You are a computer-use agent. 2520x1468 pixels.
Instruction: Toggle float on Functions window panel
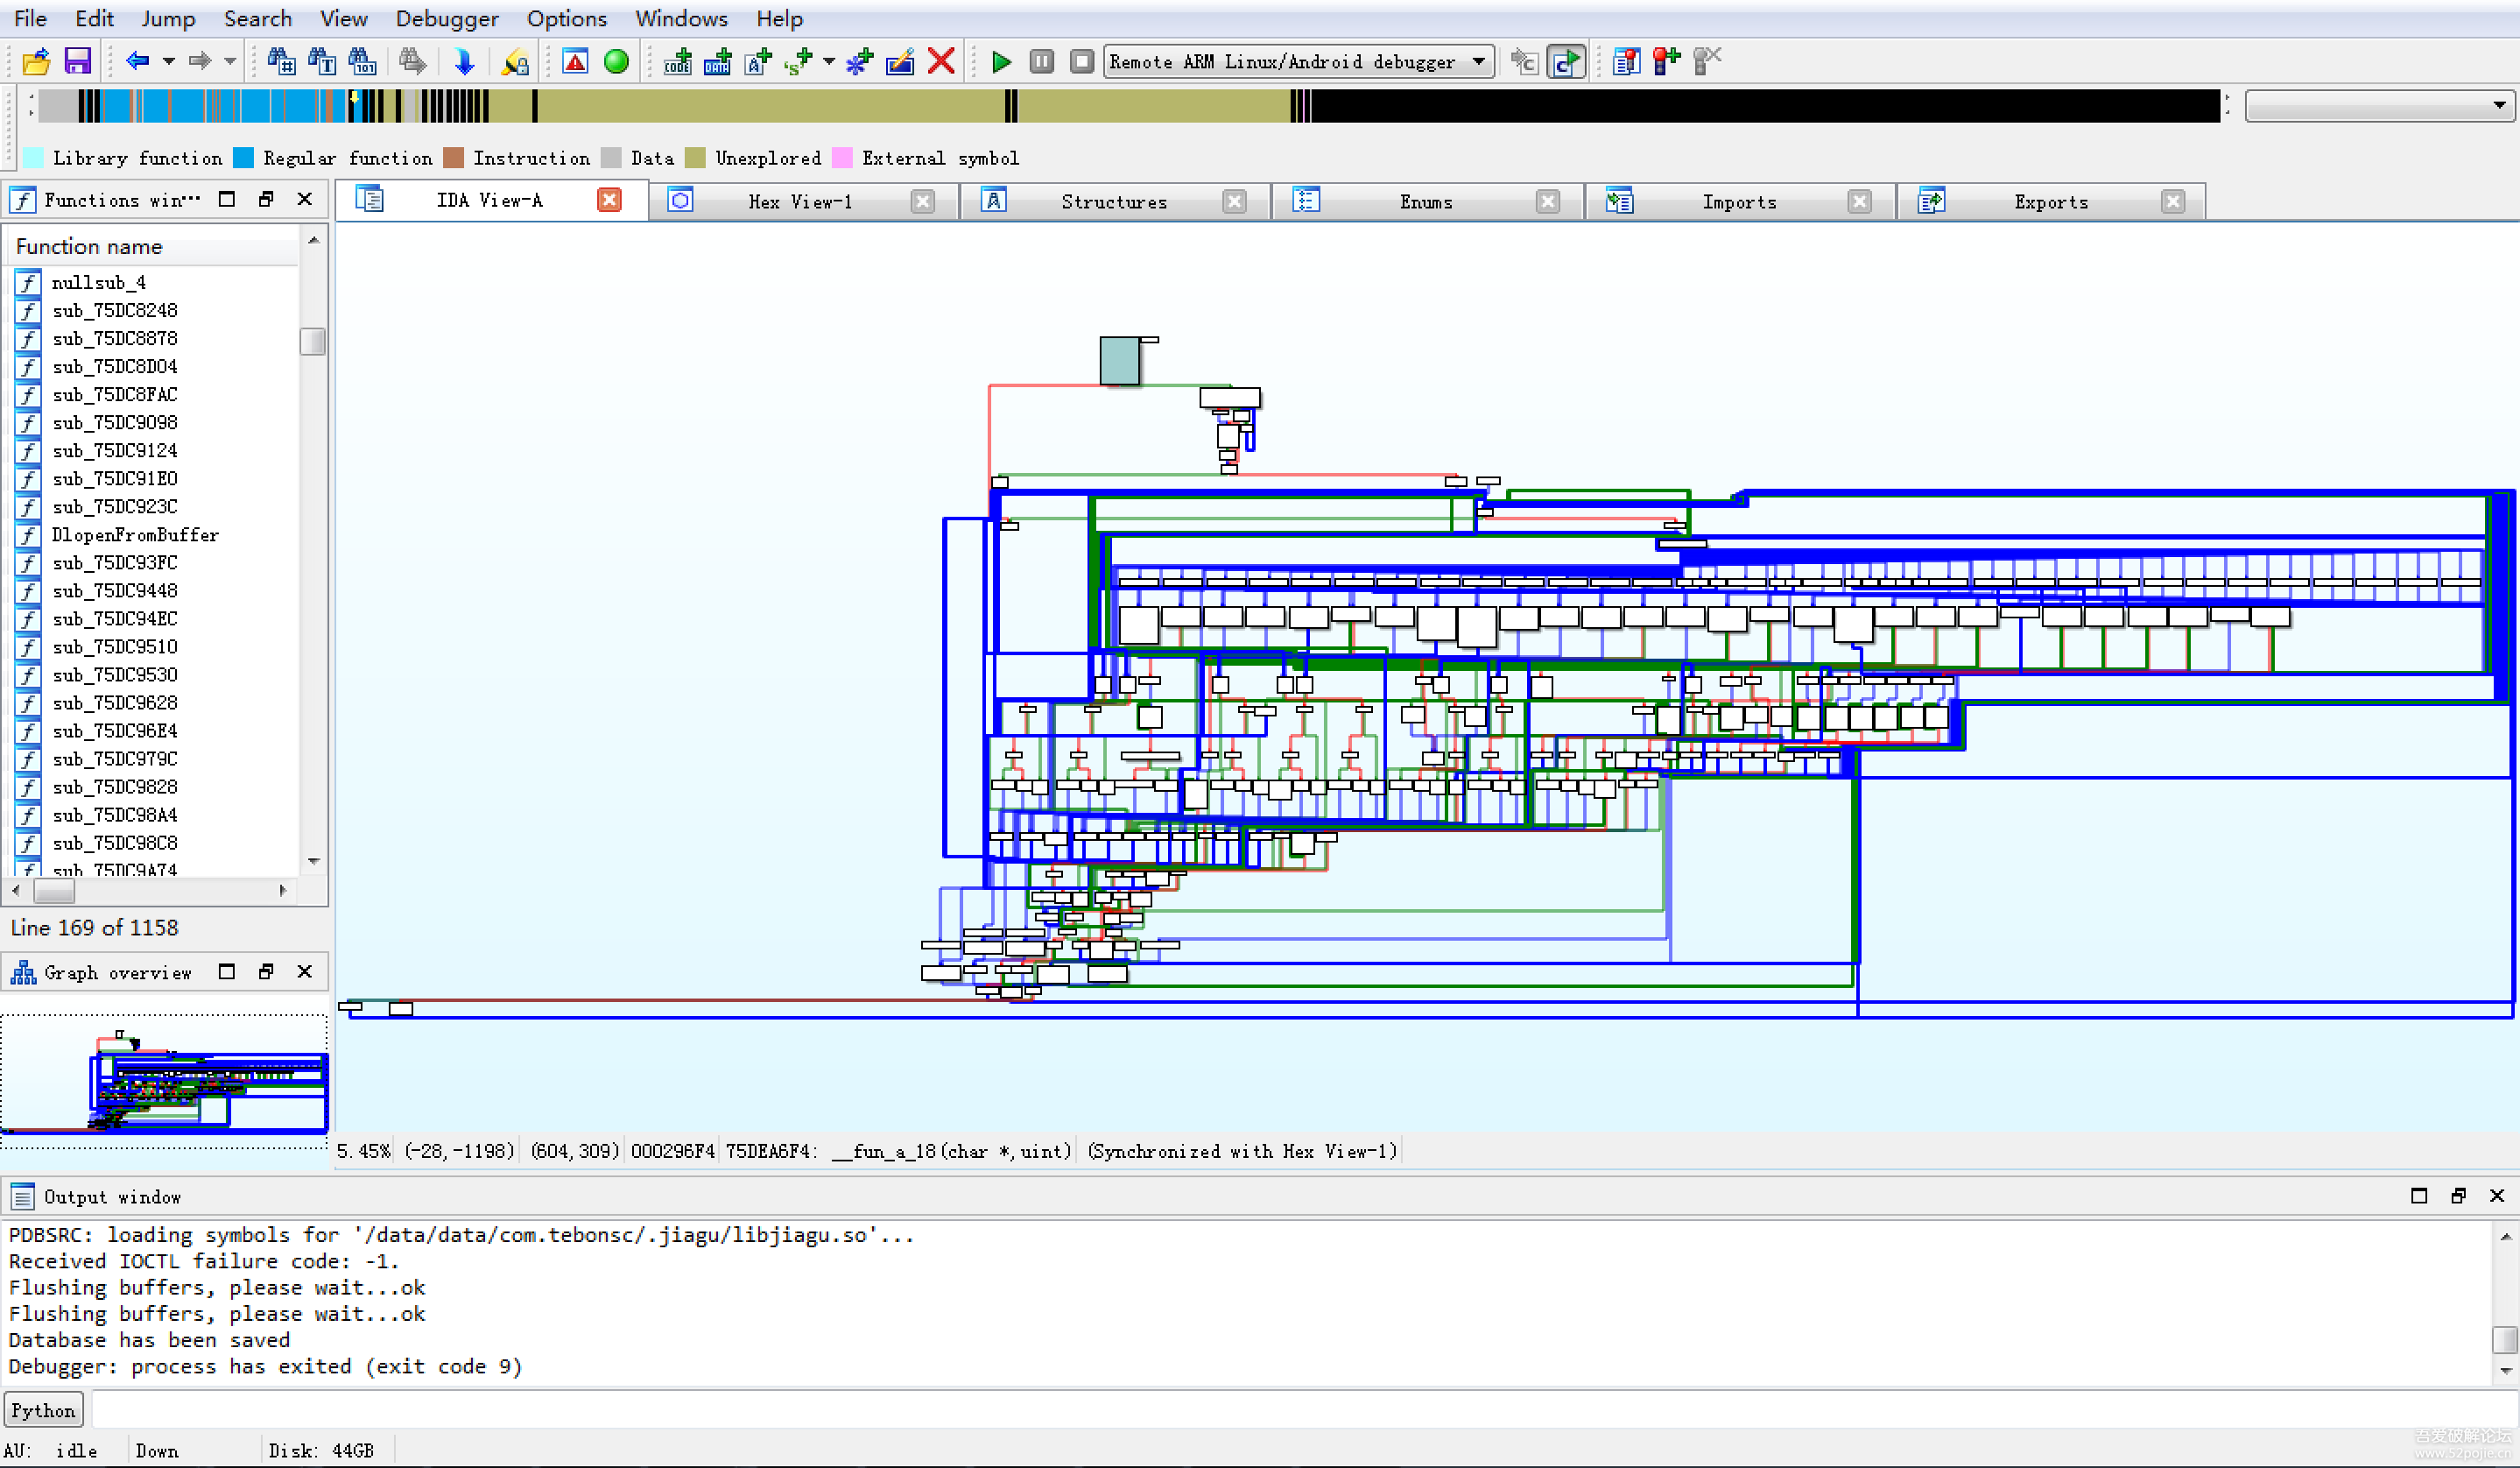click(x=266, y=200)
